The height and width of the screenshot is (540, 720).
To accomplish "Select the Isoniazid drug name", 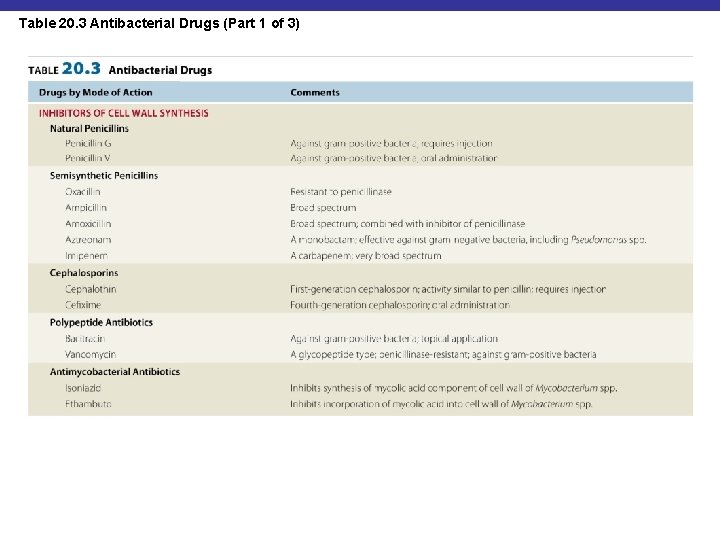I will click(83, 388).
